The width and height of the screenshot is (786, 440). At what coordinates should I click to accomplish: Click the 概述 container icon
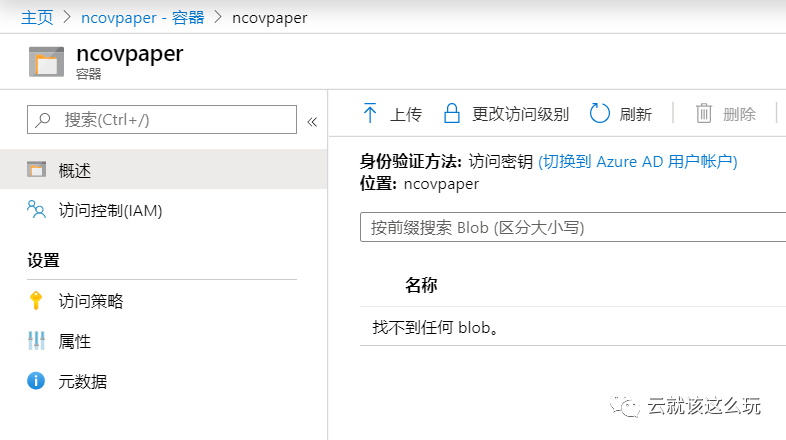coord(37,170)
